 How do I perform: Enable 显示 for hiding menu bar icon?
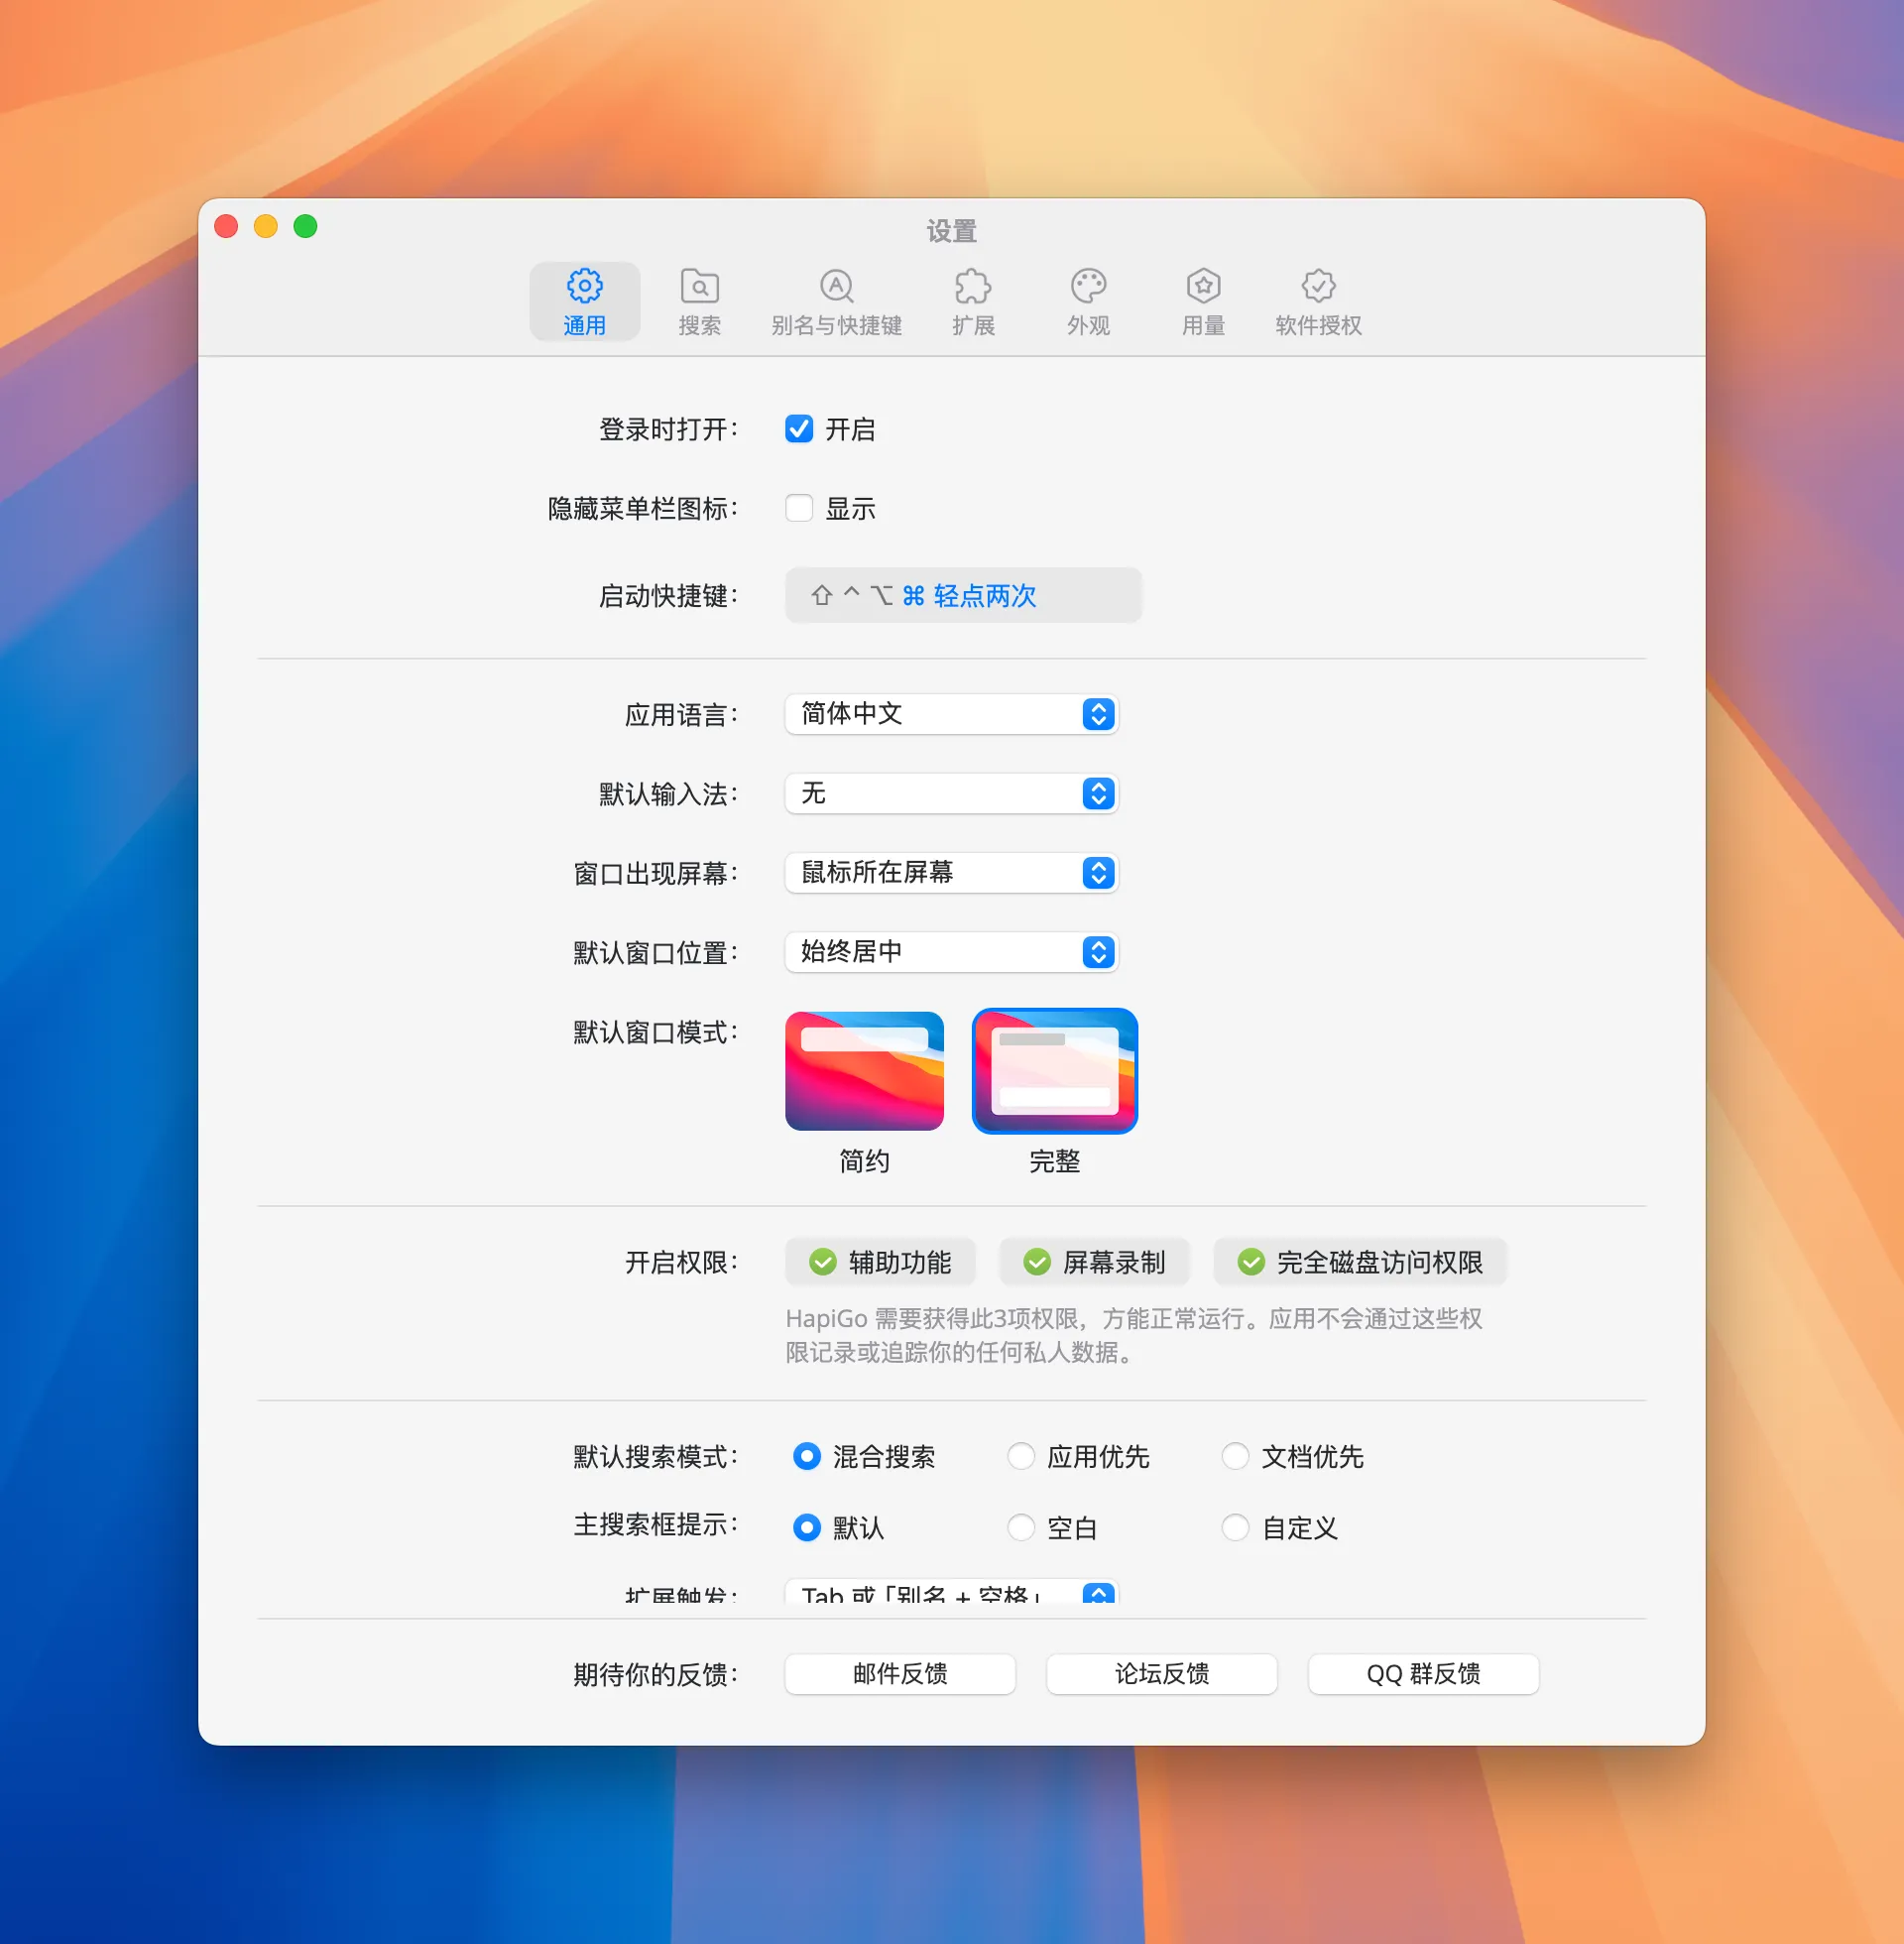click(799, 508)
